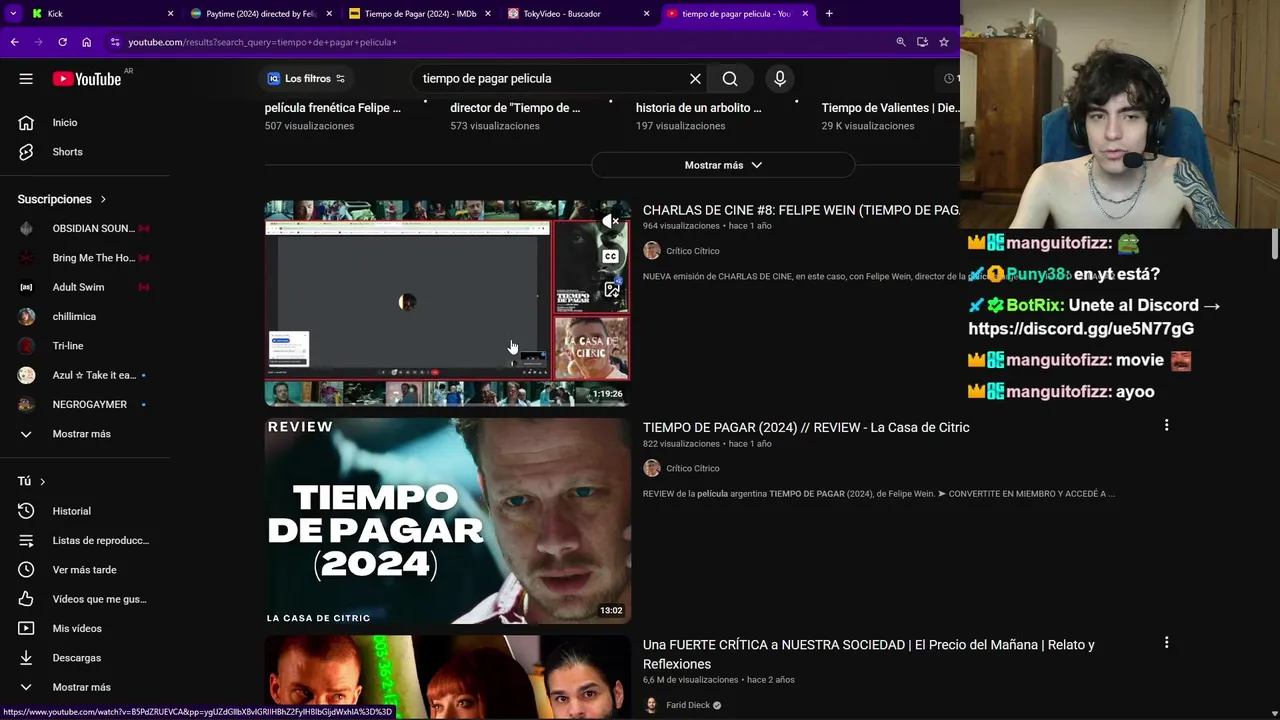The height and width of the screenshot is (720, 1280).
Task: Close the Kick tab
Action: [x=170, y=14]
